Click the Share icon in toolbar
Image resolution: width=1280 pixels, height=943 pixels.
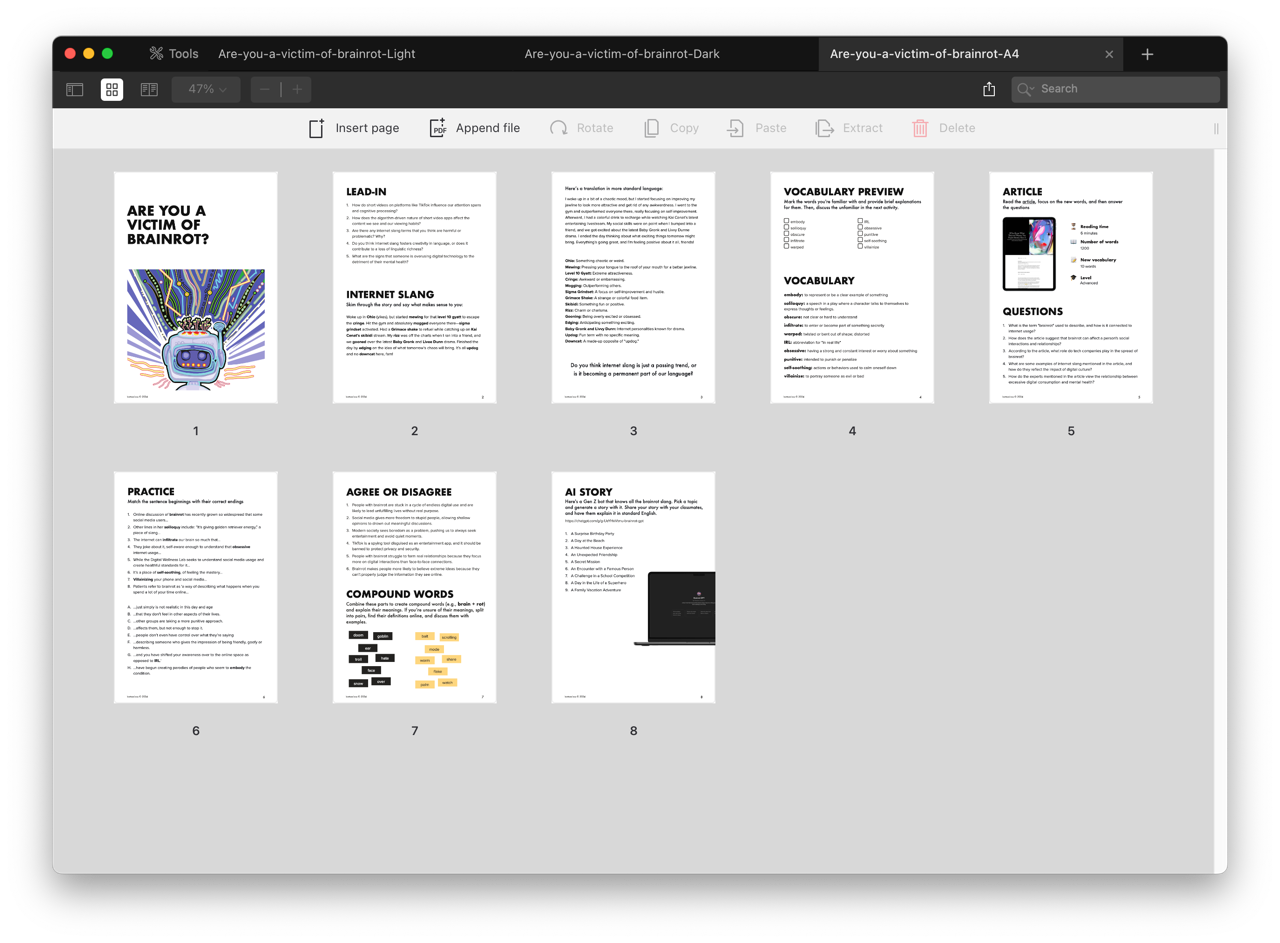tap(989, 89)
